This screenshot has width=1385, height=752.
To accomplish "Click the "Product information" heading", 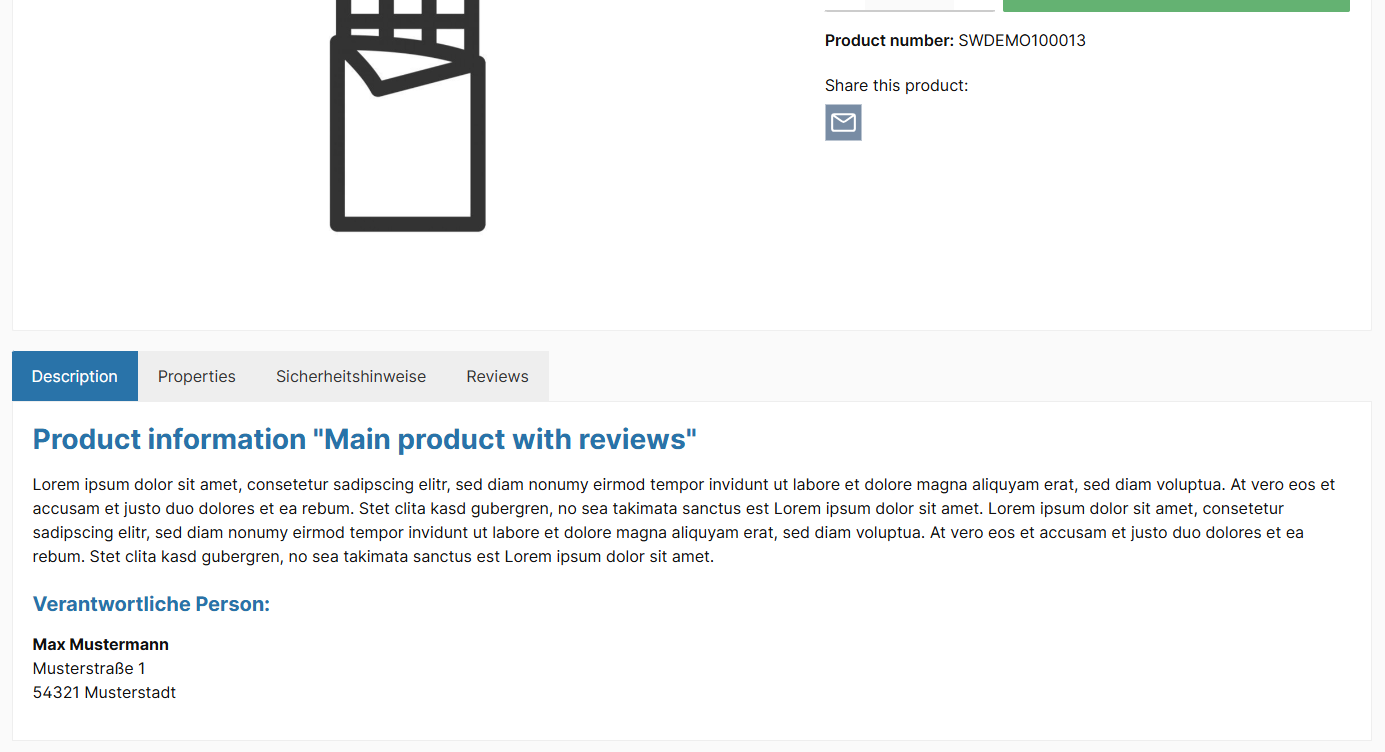I will [364, 439].
